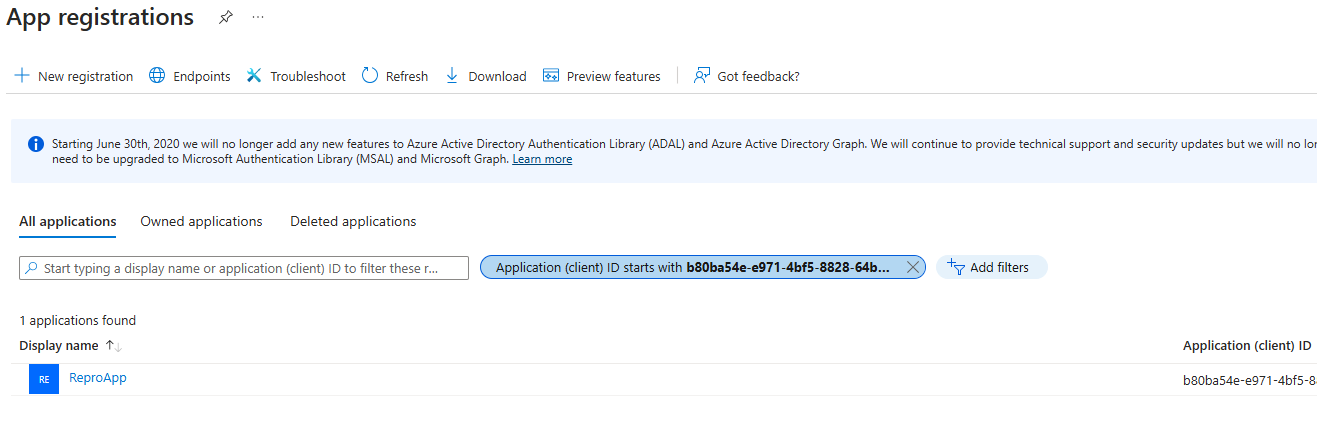Remove the Application (client) ID filter

tap(912, 267)
